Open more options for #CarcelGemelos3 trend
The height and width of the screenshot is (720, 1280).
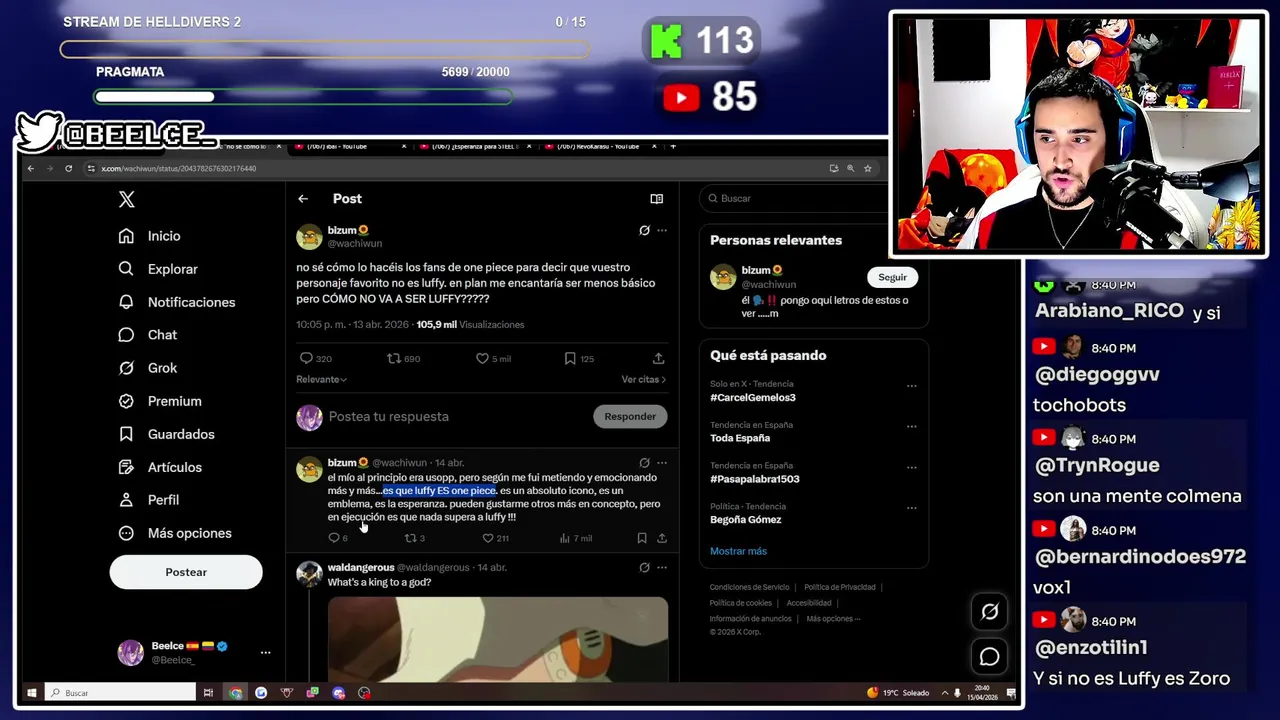tap(911, 386)
